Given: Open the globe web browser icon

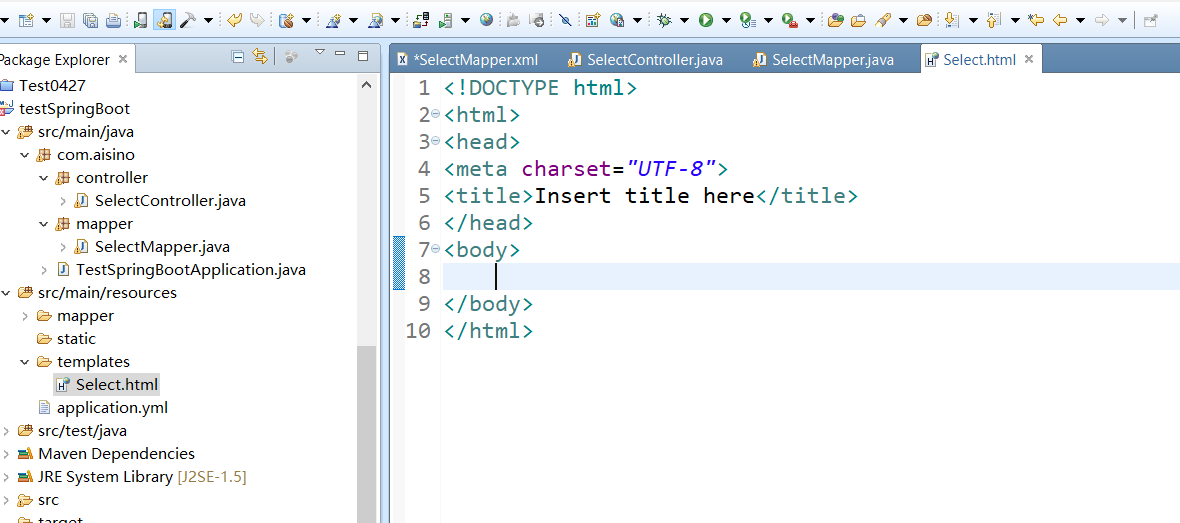Looking at the screenshot, I should pyautogui.click(x=486, y=20).
